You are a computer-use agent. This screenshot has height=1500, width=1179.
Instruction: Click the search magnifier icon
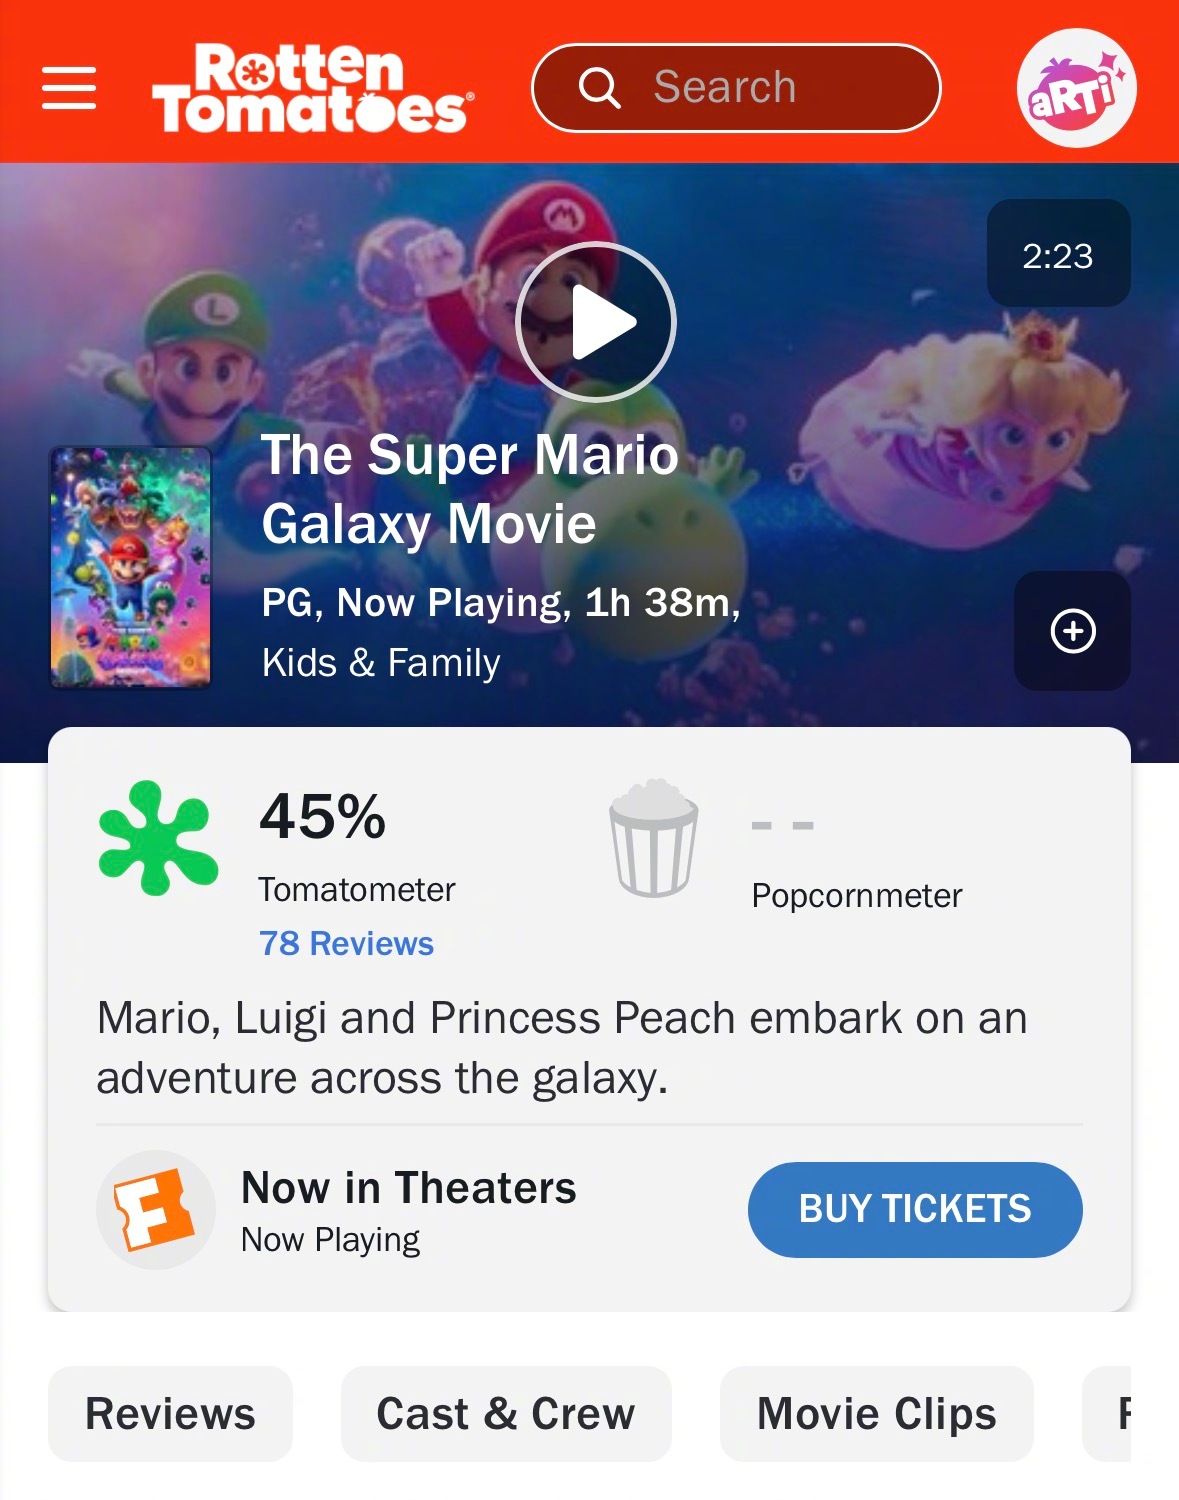(x=599, y=88)
